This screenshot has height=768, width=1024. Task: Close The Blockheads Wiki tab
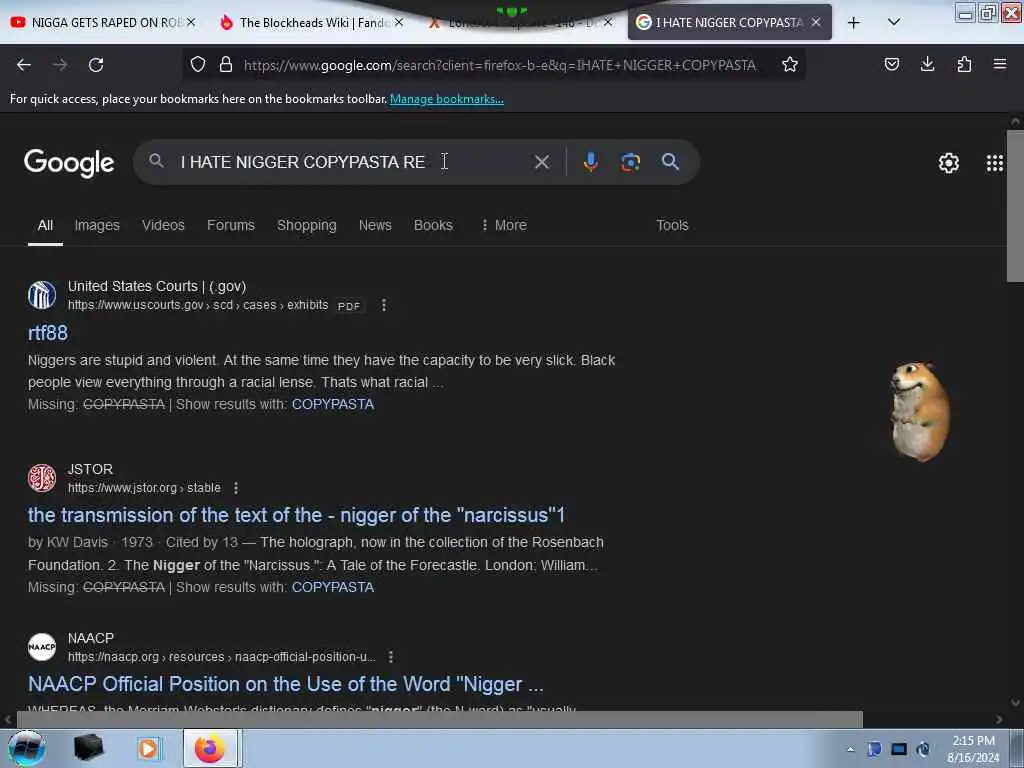pyautogui.click(x=399, y=22)
